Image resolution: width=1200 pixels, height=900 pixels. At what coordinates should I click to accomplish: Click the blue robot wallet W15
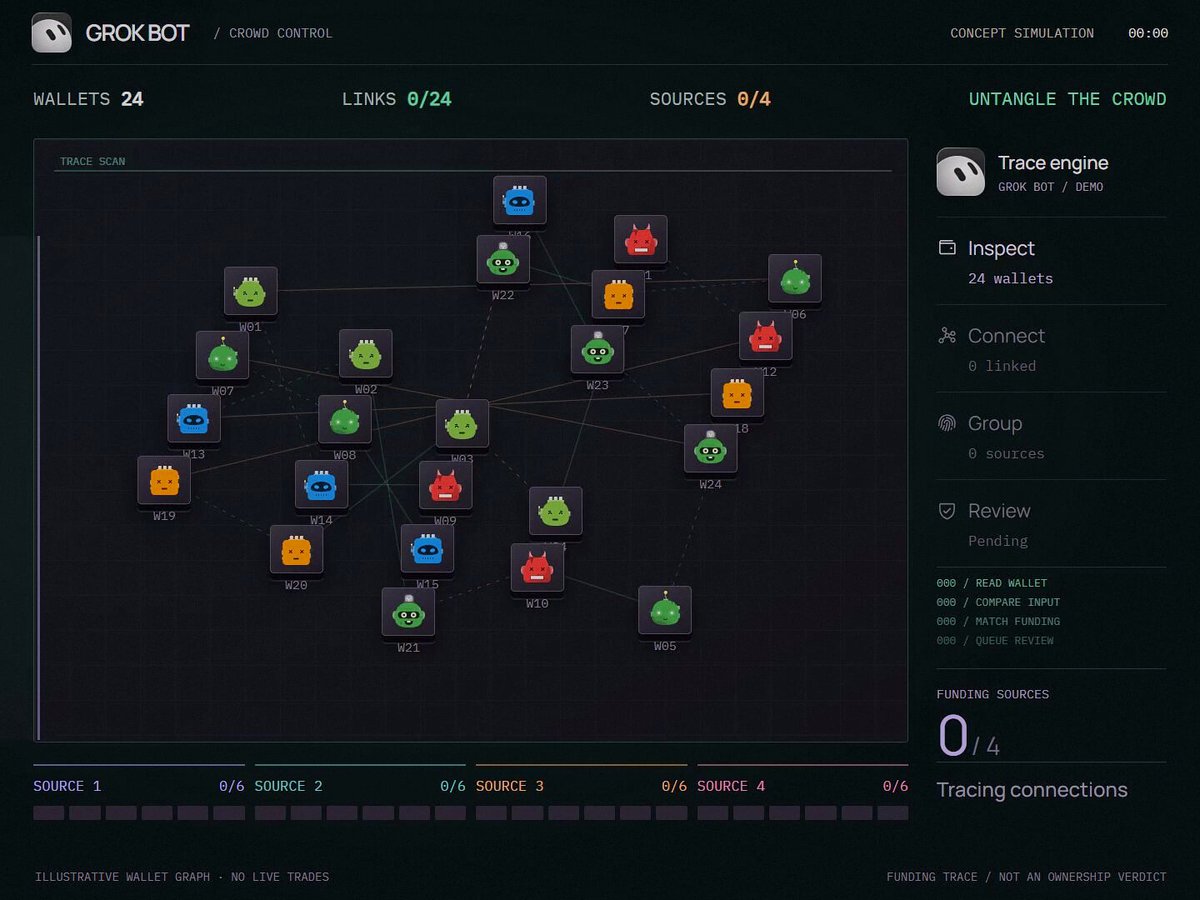(x=427, y=549)
